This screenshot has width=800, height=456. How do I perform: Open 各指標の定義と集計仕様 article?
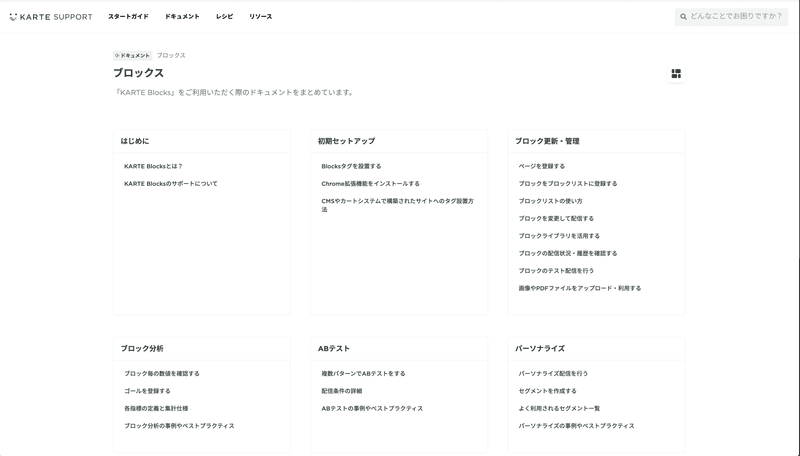[156, 408]
